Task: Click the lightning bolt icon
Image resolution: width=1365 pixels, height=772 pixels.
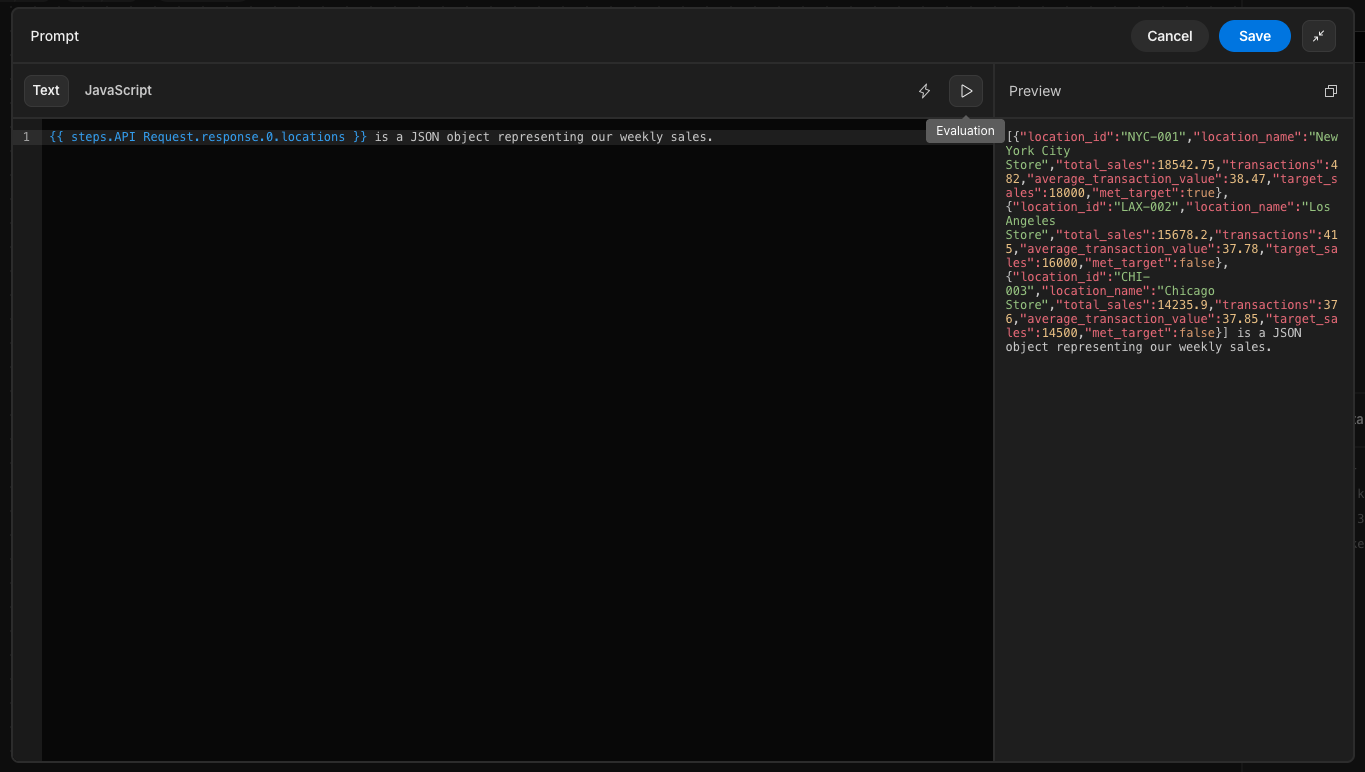Action: [925, 91]
